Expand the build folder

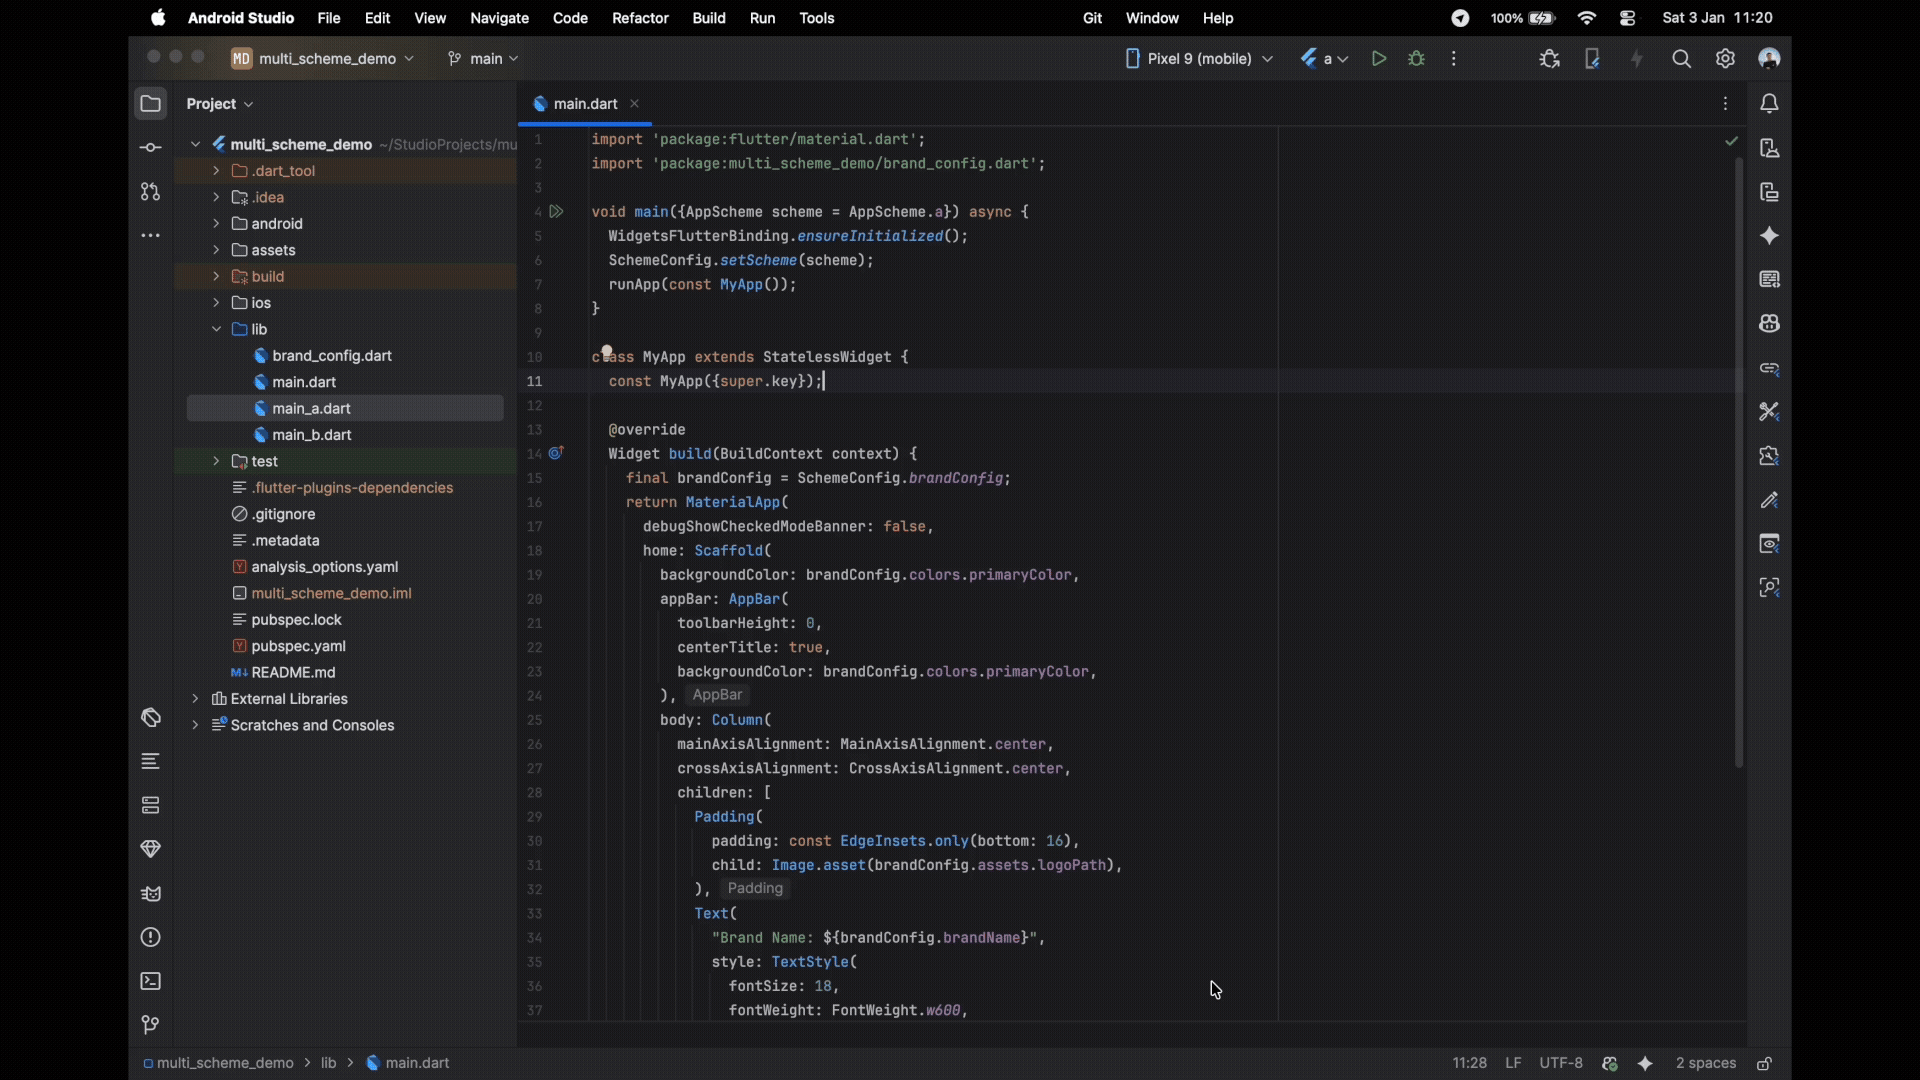[216, 277]
